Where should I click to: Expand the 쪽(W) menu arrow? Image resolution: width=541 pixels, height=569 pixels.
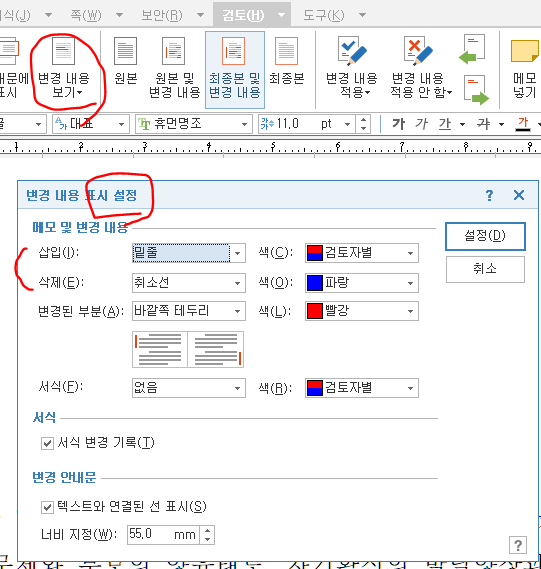coord(119,15)
